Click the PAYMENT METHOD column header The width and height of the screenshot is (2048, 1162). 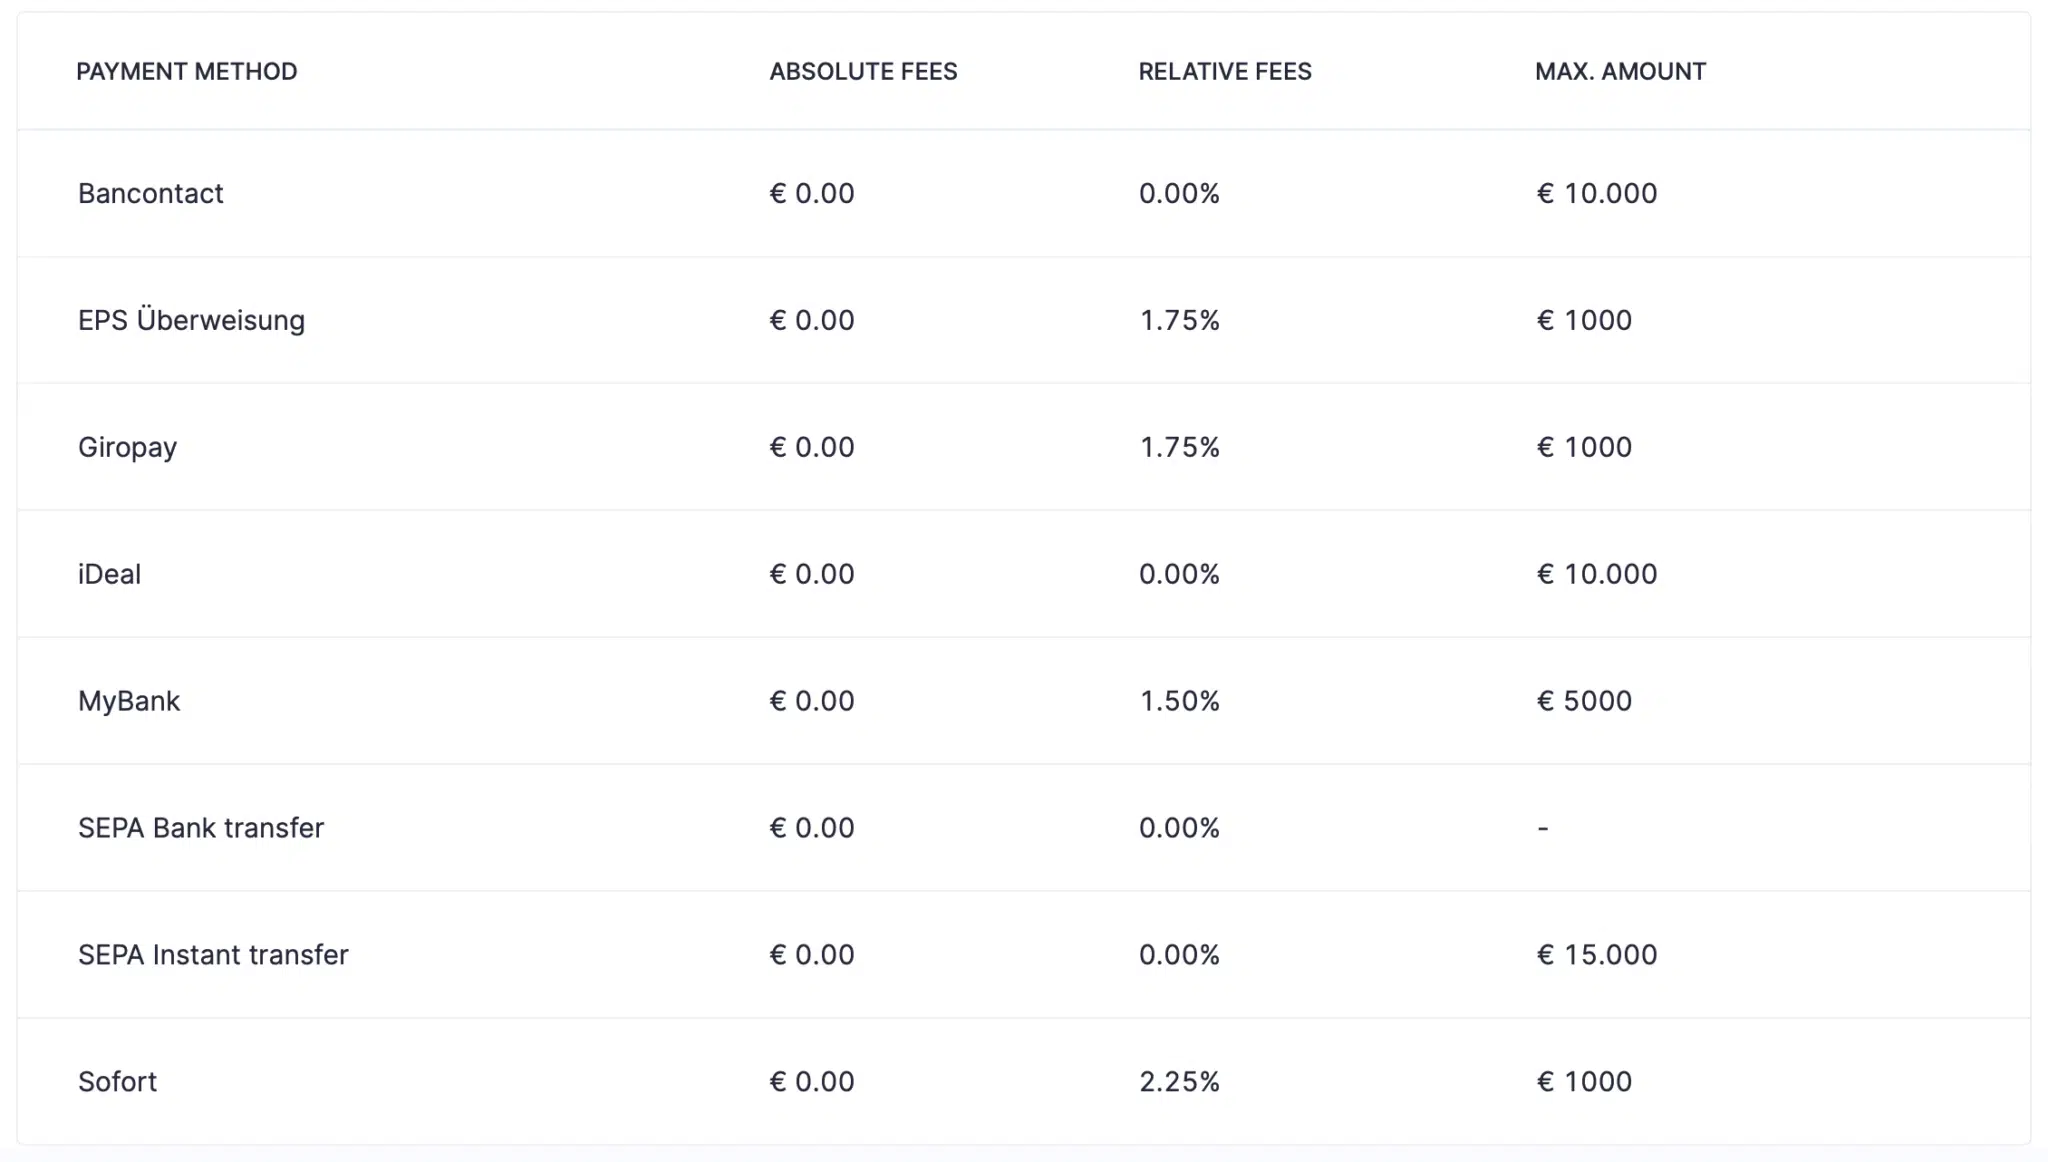click(x=187, y=72)
